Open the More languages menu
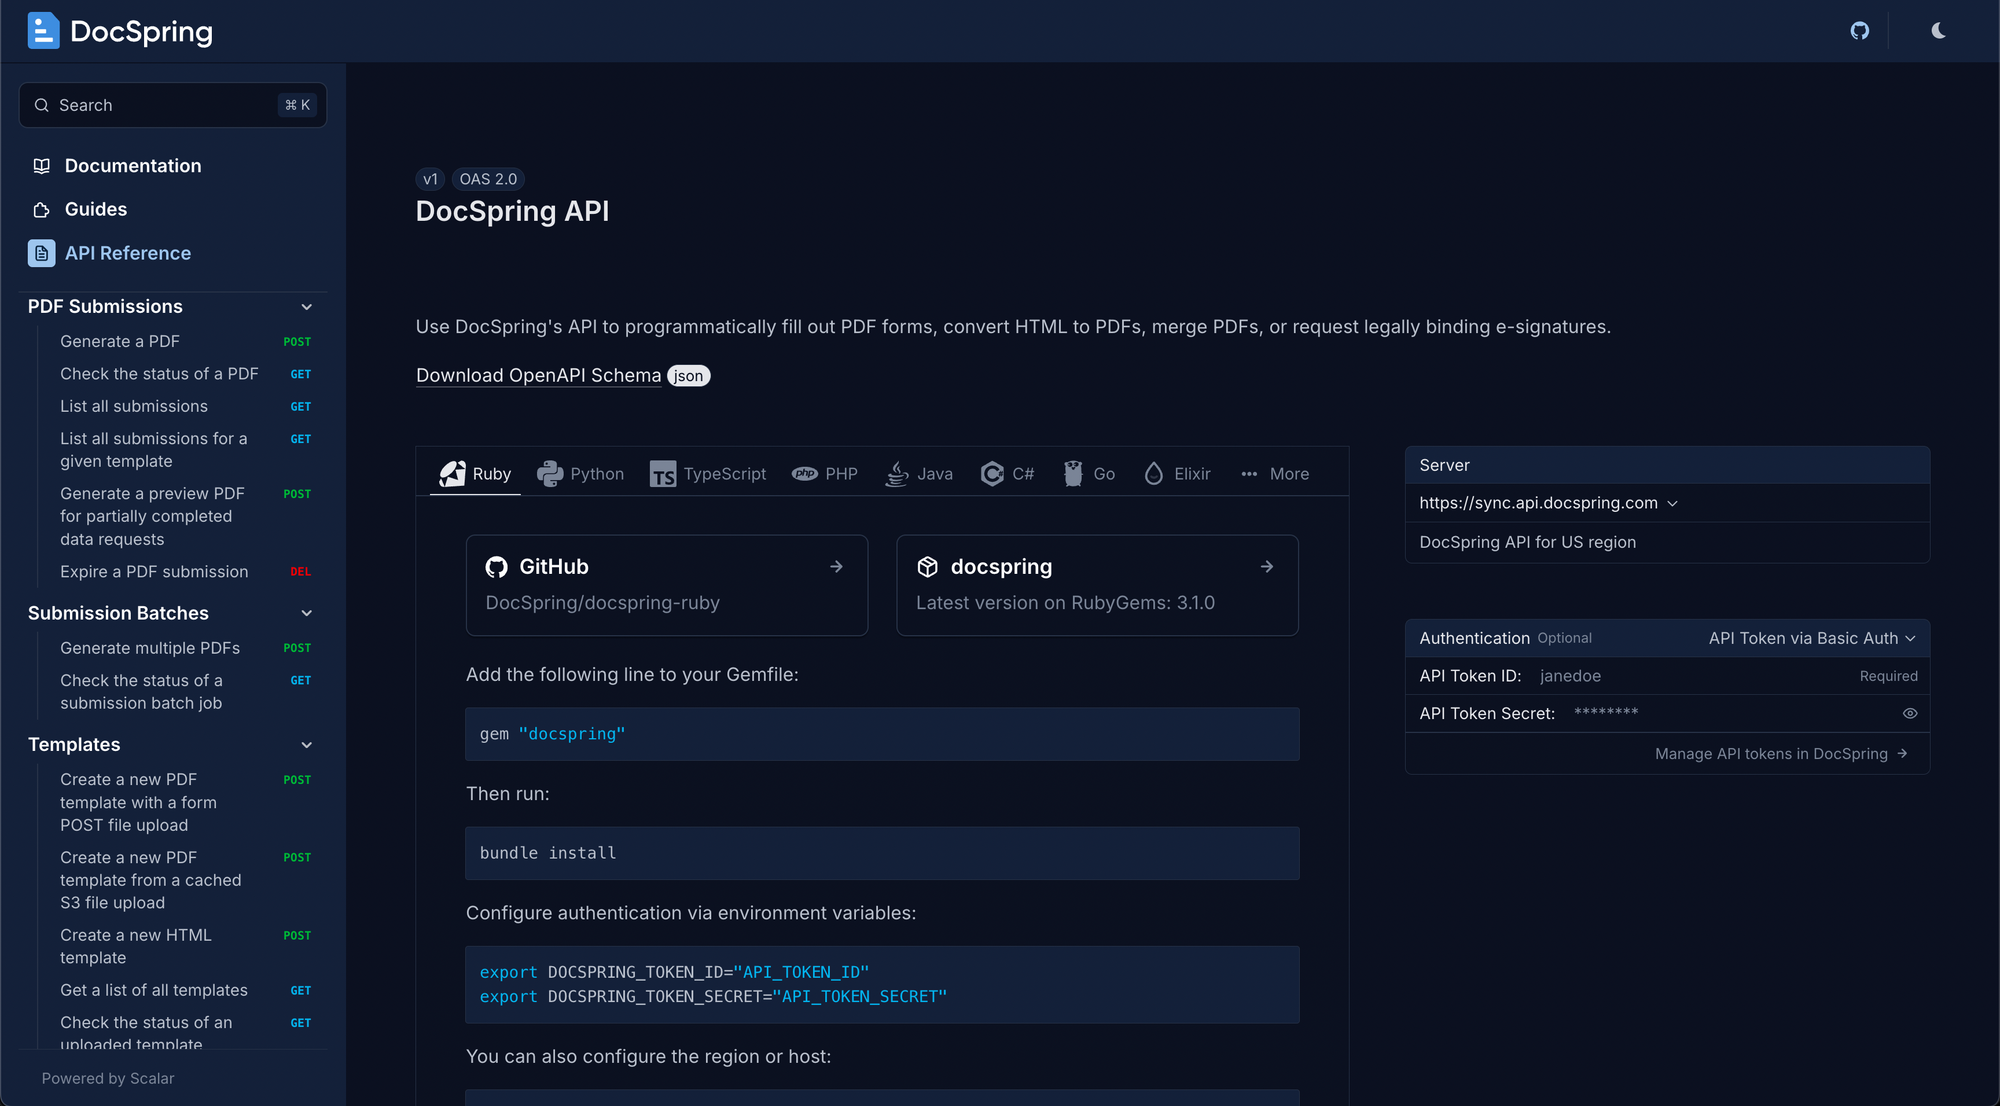The width and height of the screenshot is (2000, 1106). pyautogui.click(x=1275, y=474)
